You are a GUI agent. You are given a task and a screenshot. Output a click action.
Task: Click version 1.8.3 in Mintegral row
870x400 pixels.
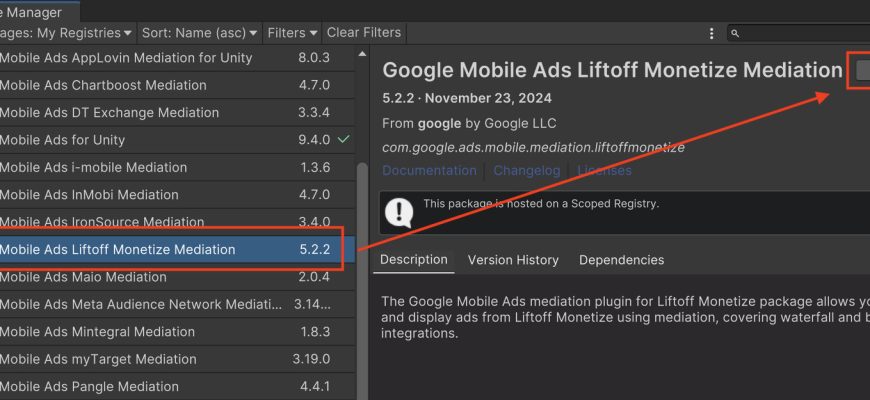315,332
